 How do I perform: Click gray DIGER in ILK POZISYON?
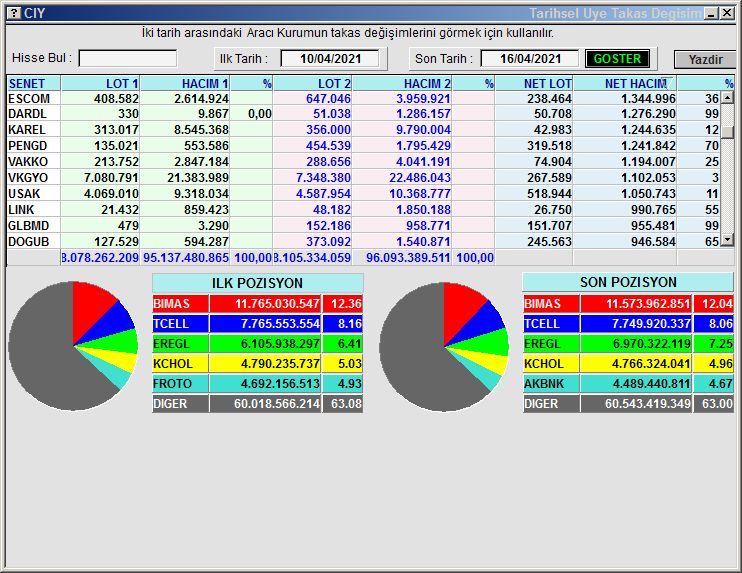coord(180,404)
